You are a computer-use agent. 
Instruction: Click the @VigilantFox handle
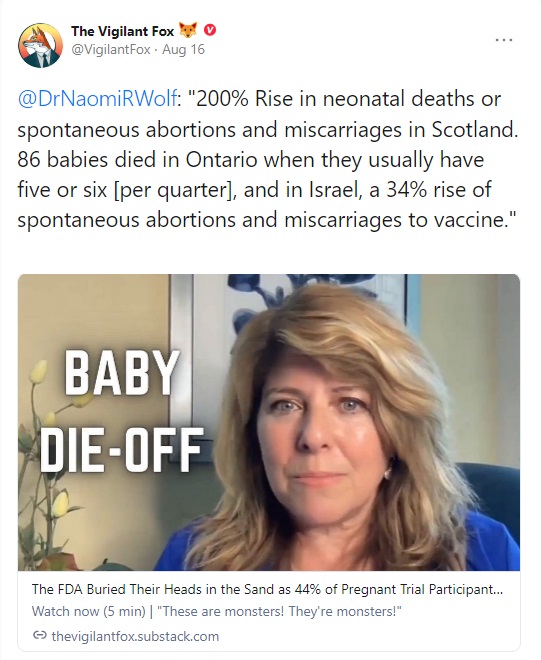(x=111, y=50)
